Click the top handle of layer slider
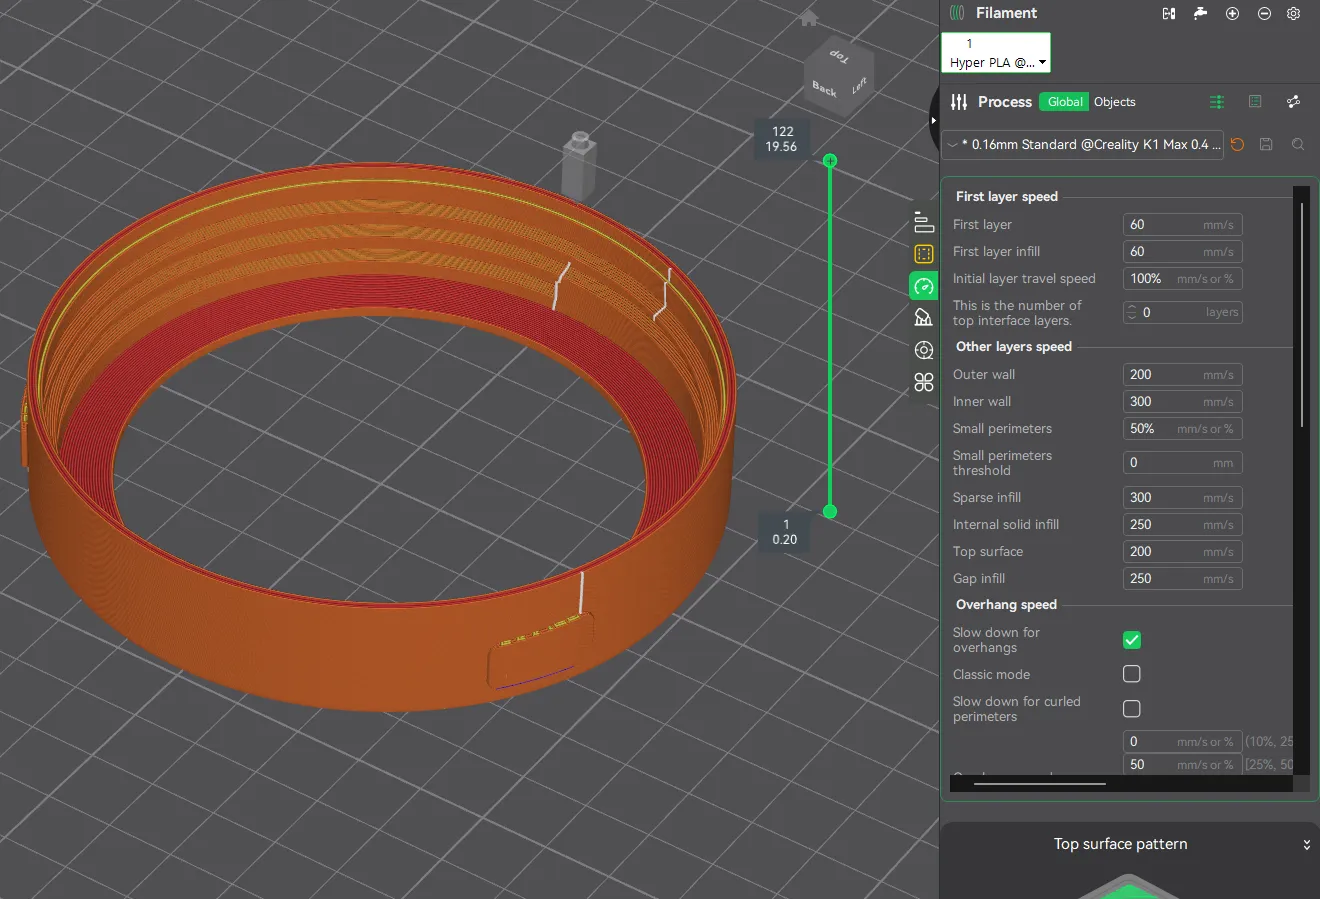Image resolution: width=1320 pixels, height=899 pixels. [830, 160]
